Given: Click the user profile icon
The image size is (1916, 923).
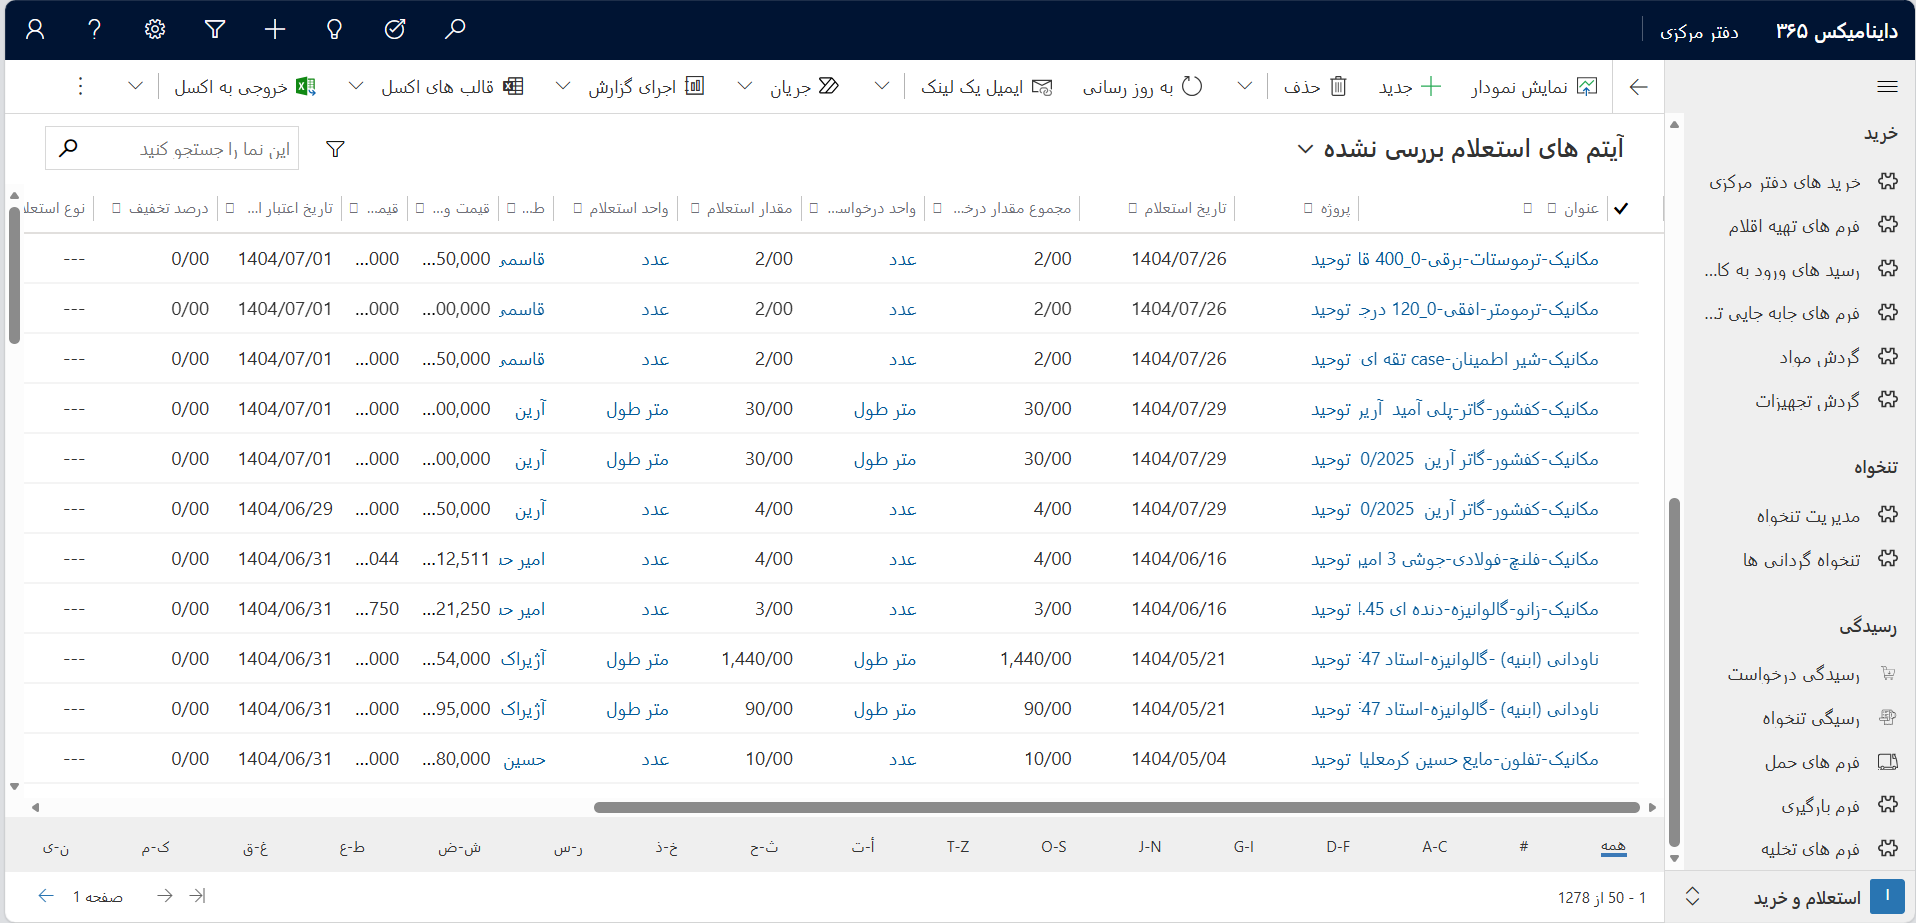Looking at the screenshot, I should pos(35,29).
